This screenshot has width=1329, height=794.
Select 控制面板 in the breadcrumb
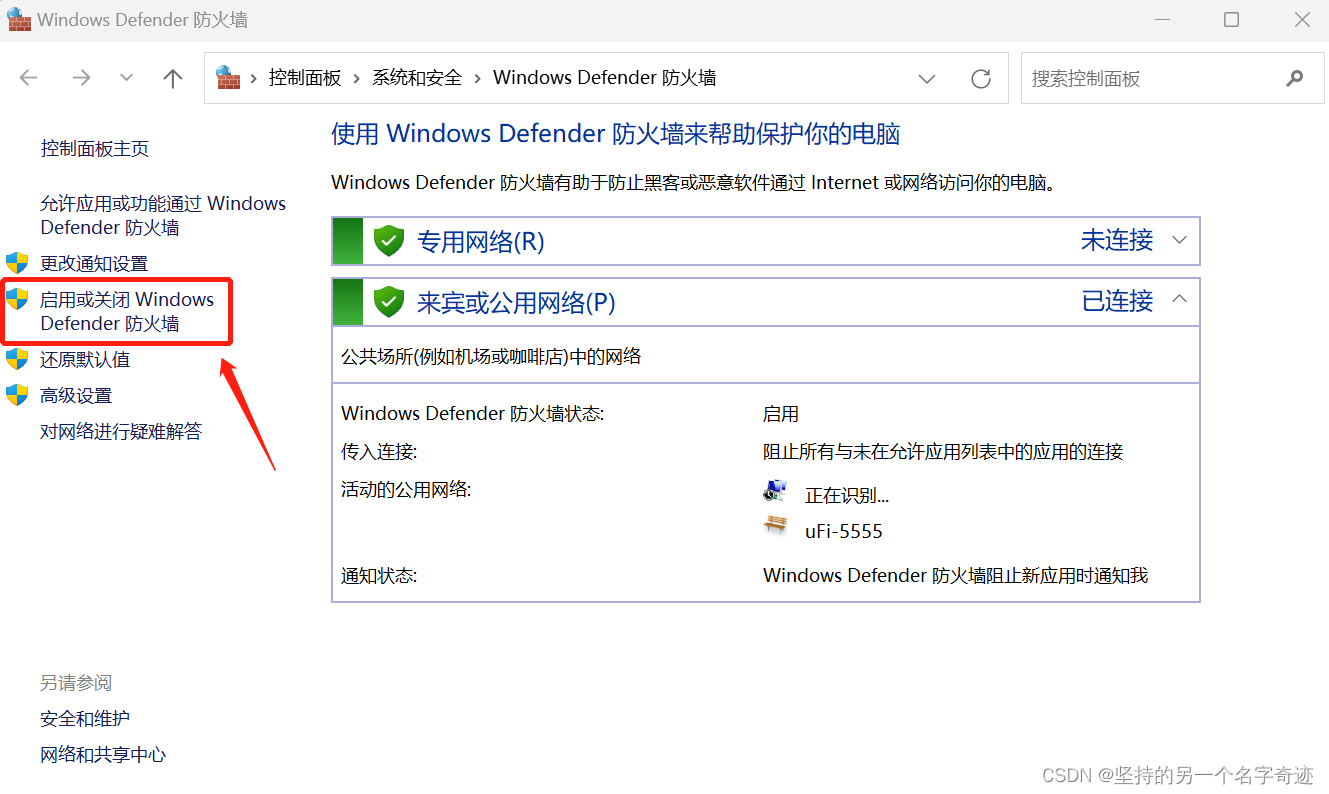click(305, 78)
